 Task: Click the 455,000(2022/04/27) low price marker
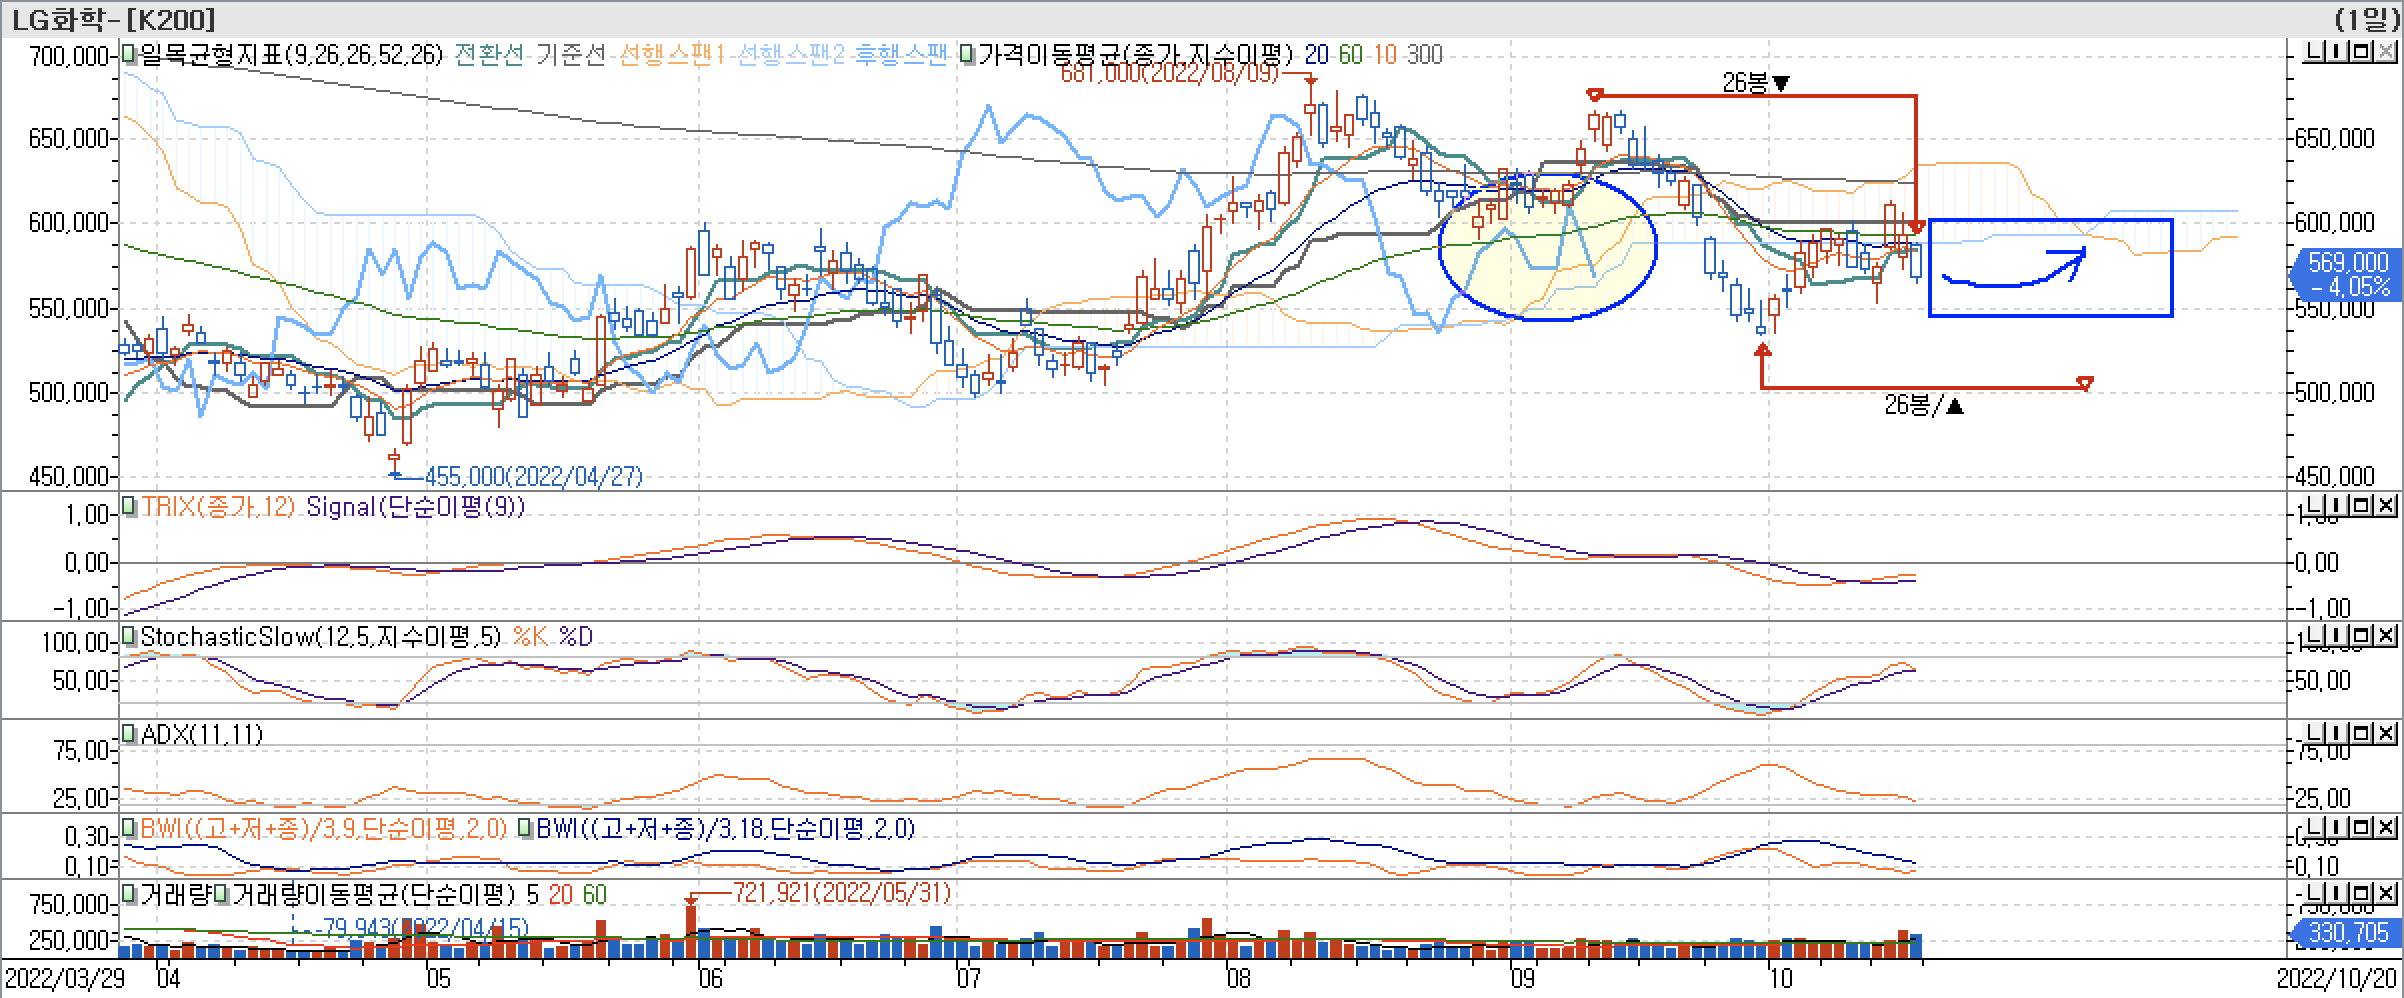click(x=533, y=476)
